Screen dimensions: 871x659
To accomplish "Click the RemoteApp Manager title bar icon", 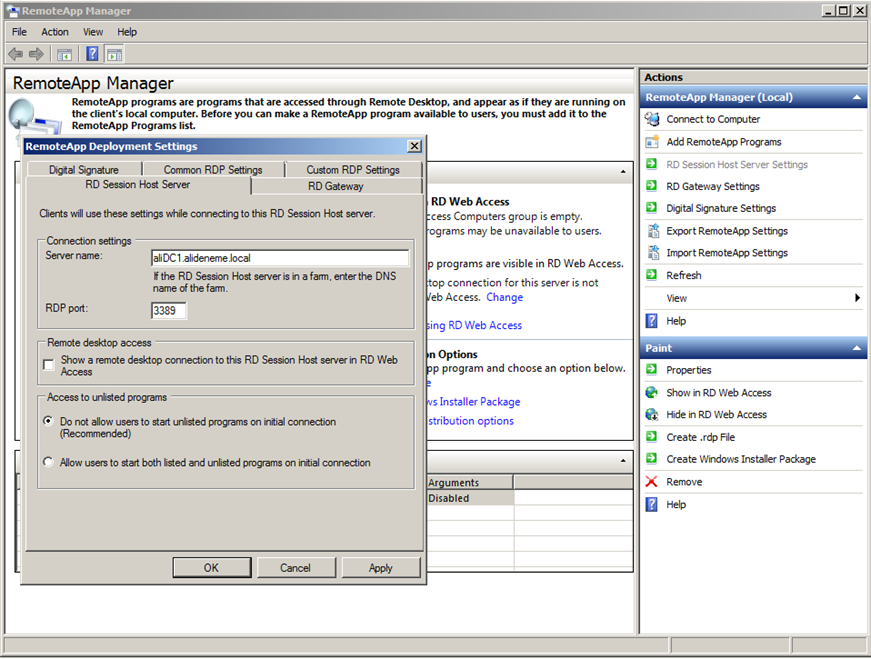I will (x=12, y=11).
